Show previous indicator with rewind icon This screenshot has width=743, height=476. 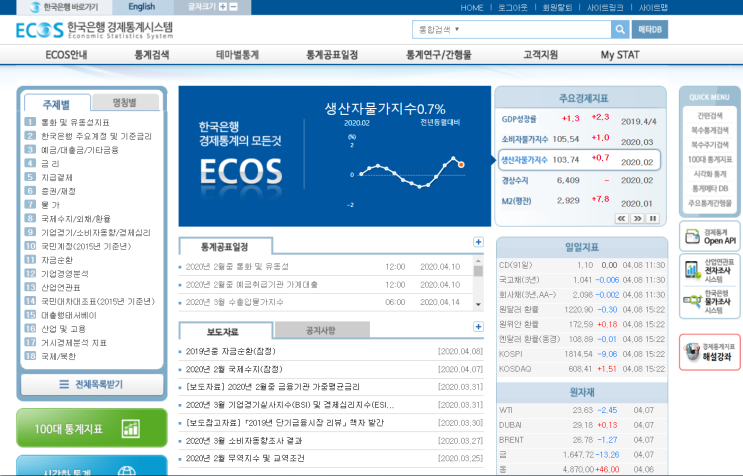point(621,218)
